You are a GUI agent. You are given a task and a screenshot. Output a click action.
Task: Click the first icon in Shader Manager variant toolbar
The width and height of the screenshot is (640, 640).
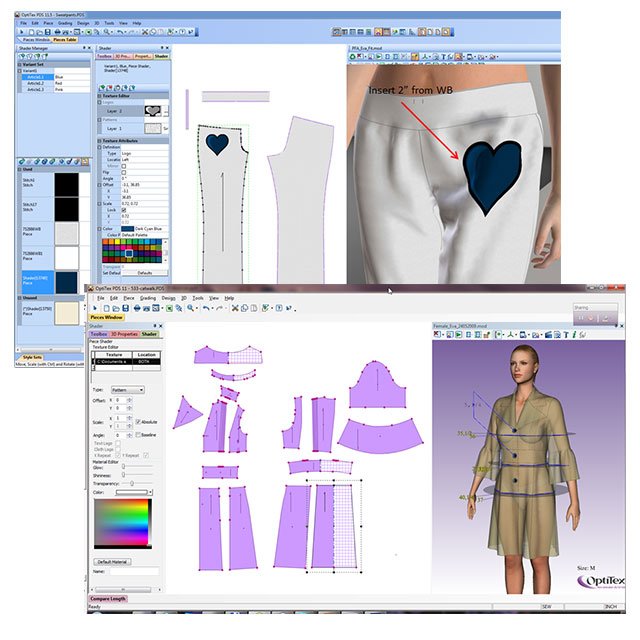pos(22,56)
